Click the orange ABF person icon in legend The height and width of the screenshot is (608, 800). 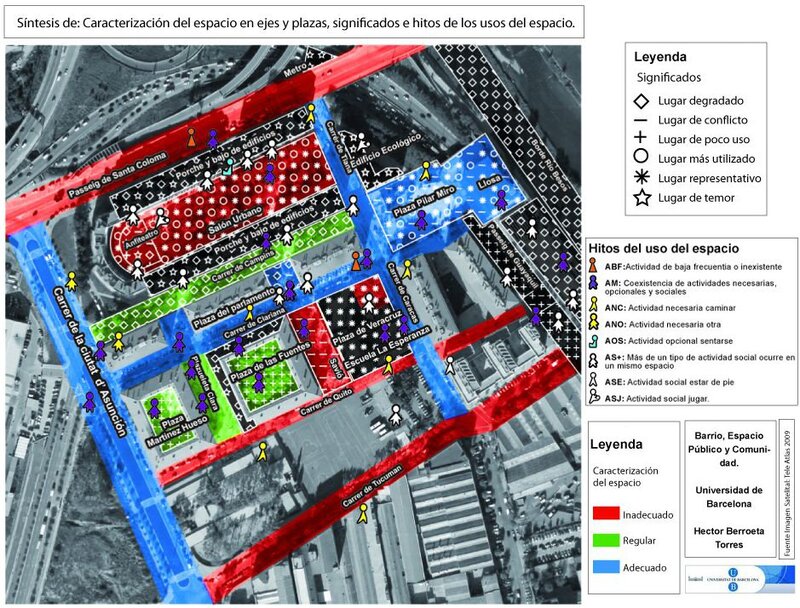point(595,265)
